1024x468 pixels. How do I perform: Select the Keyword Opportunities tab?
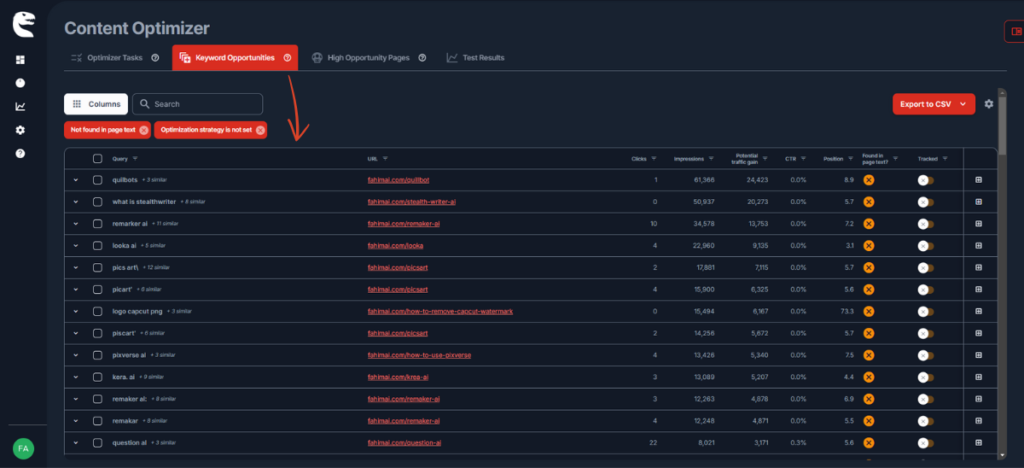pos(235,57)
